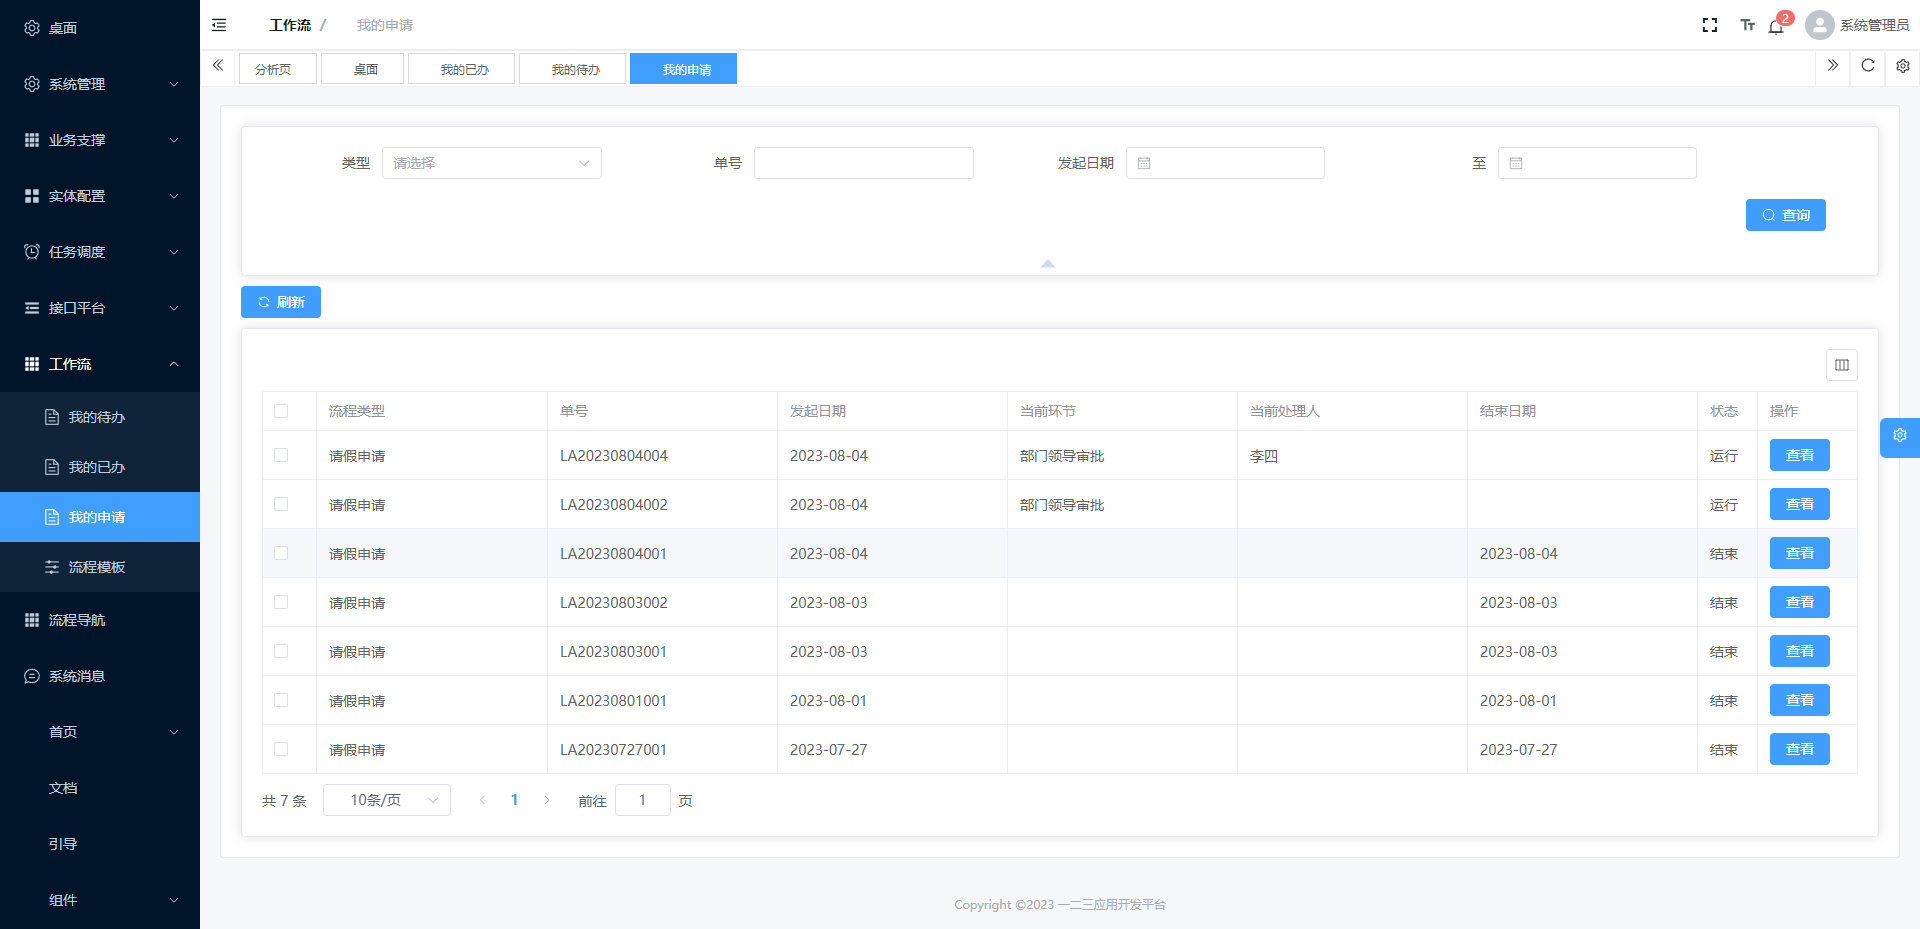
Task: Open notifications bell icon
Action: [x=1776, y=26]
